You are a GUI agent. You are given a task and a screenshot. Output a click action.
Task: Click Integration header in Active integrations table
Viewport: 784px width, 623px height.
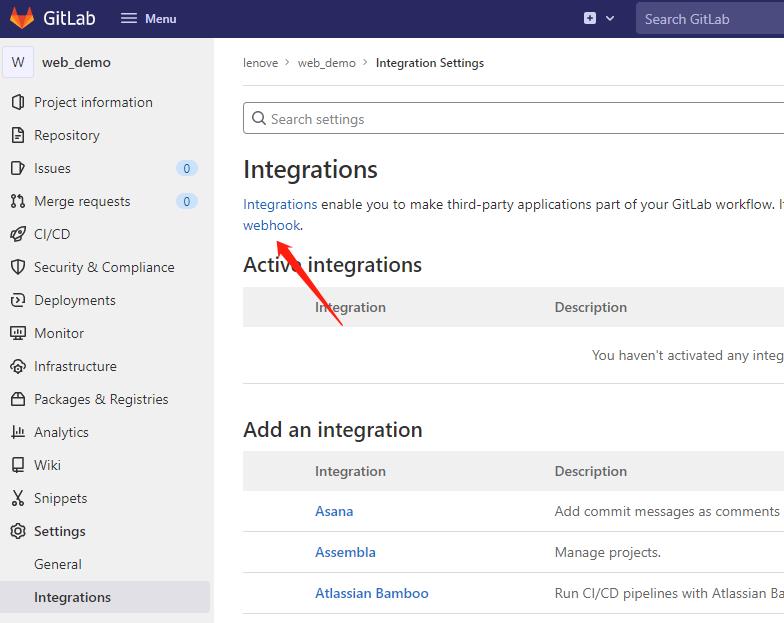[350, 307]
